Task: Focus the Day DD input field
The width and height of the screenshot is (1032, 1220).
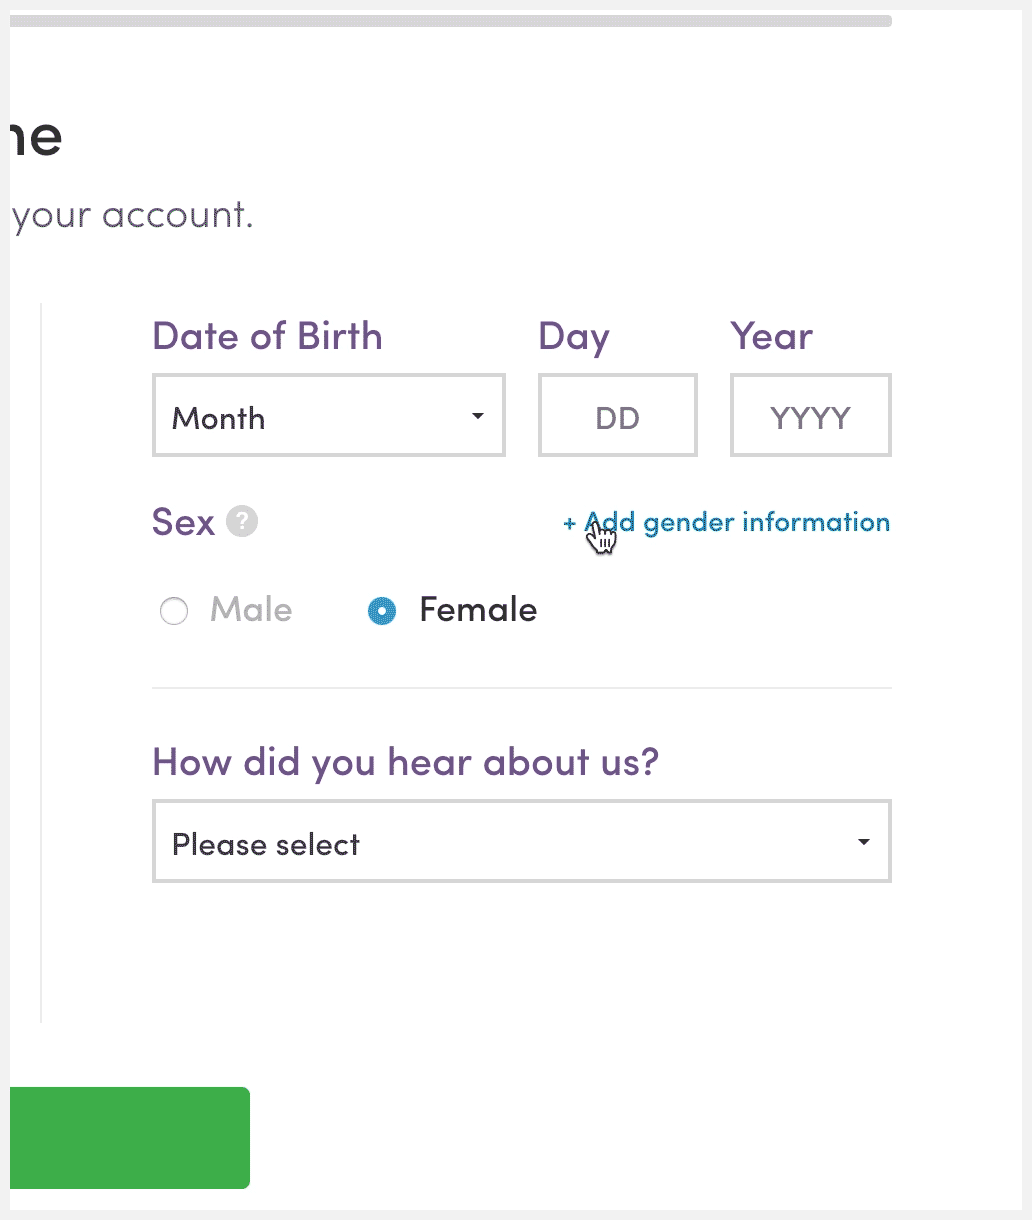Action: point(617,416)
